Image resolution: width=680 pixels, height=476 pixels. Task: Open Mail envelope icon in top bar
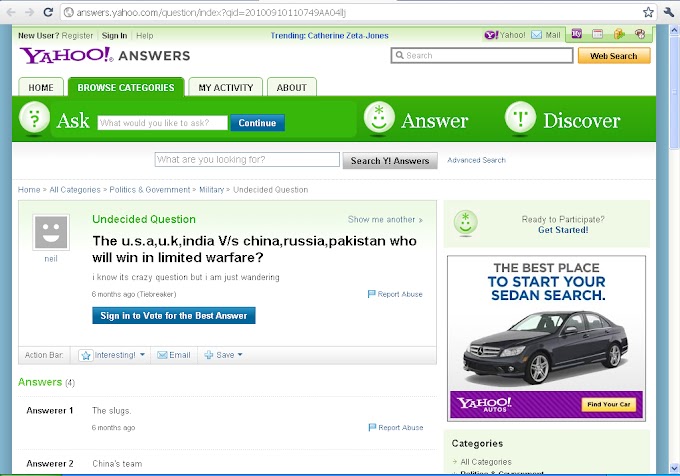point(536,35)
